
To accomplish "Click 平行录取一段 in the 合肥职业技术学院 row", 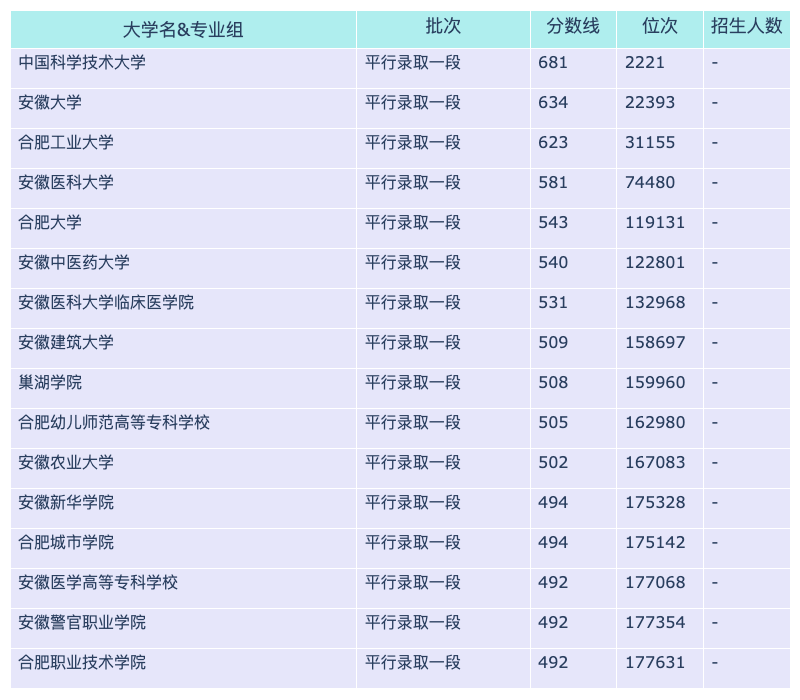I will point(413,662).
